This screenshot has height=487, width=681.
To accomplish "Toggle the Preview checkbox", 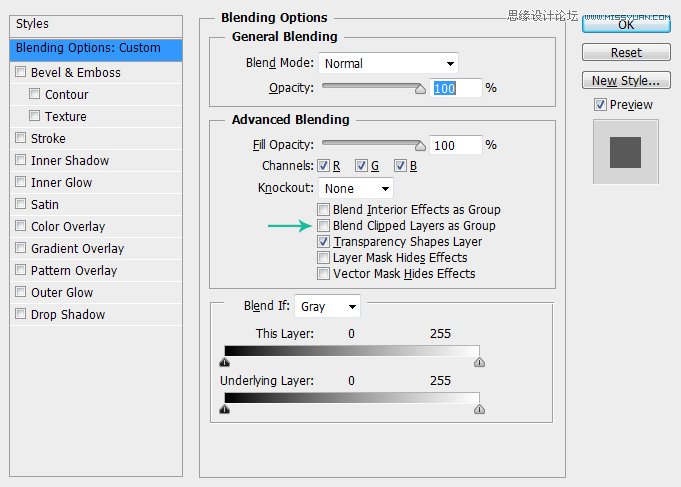I will pyautogui.click(x=600, y=105).
